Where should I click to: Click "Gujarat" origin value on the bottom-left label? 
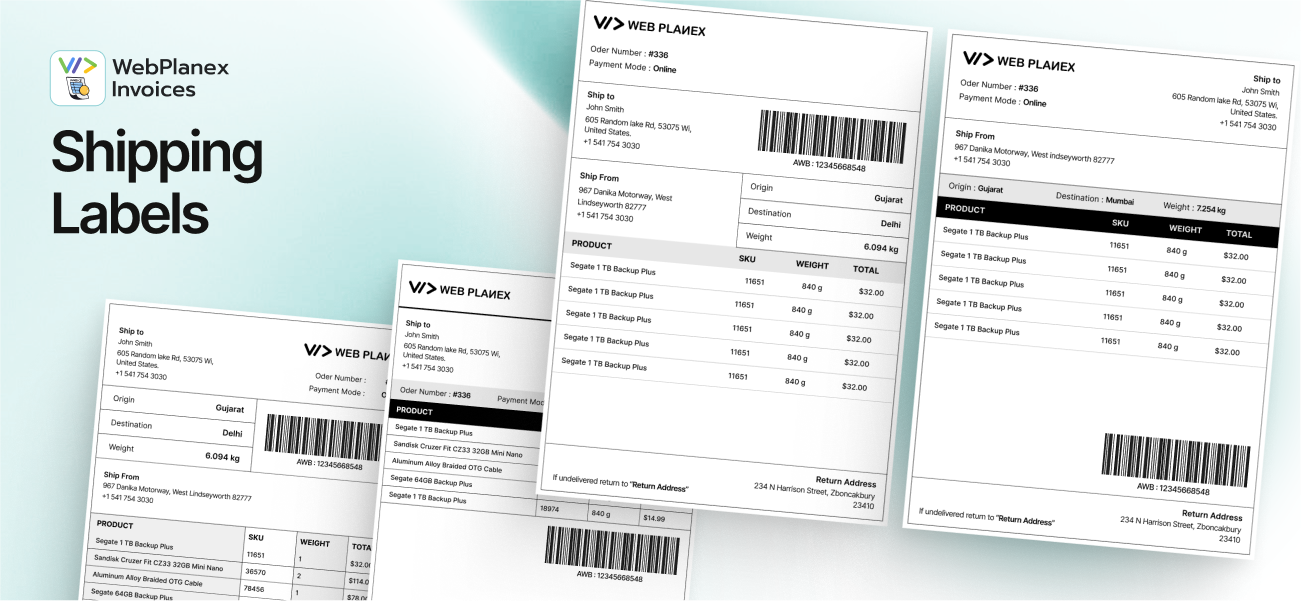[x=230, y=408]
